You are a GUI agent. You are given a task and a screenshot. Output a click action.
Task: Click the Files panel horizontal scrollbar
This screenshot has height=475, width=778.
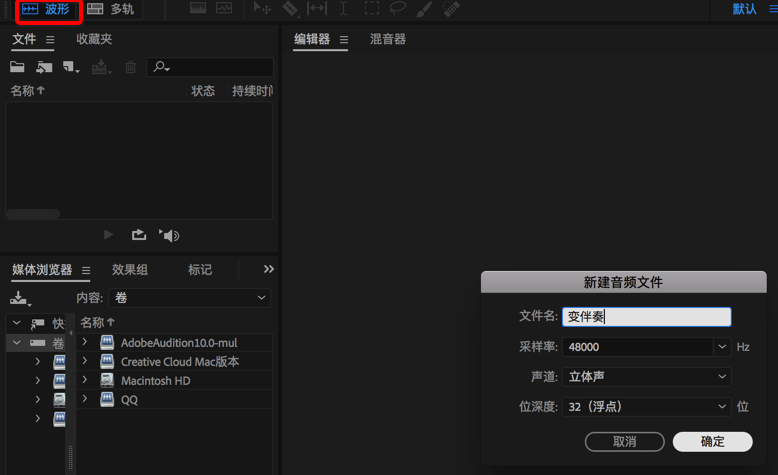pos(33,214)
